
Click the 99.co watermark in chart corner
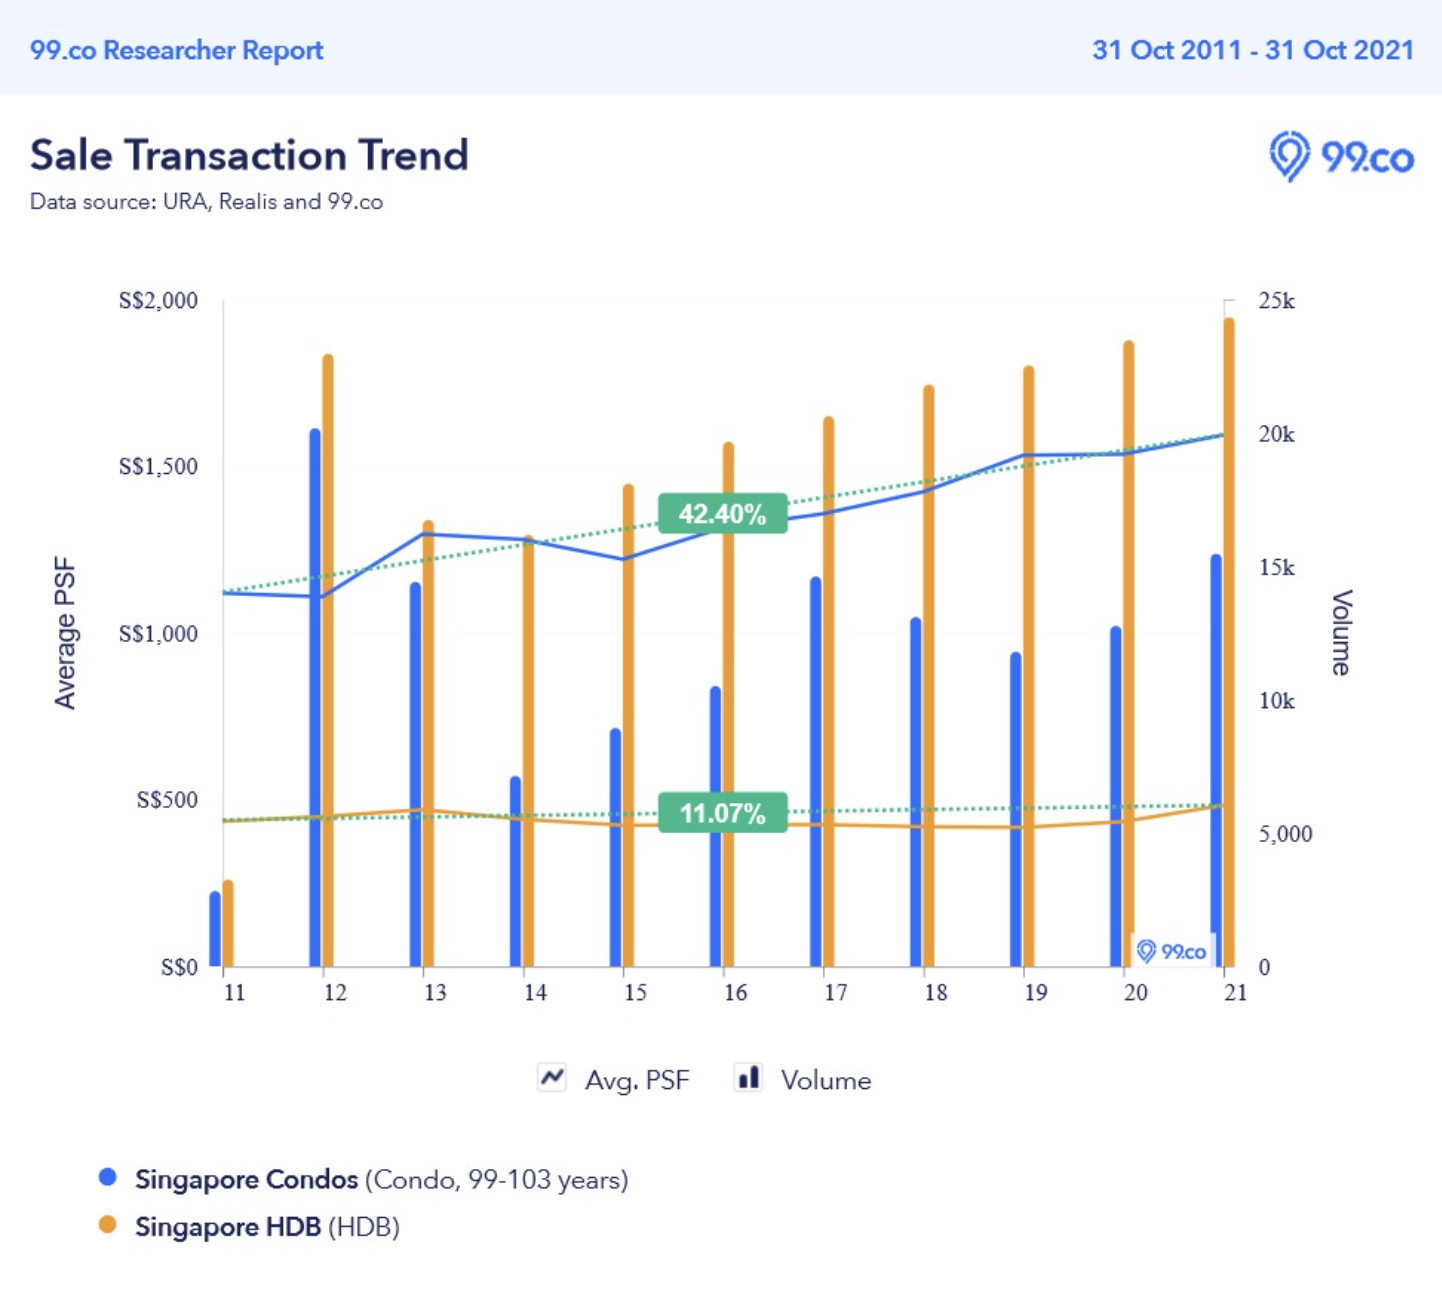pos(1172,951)
